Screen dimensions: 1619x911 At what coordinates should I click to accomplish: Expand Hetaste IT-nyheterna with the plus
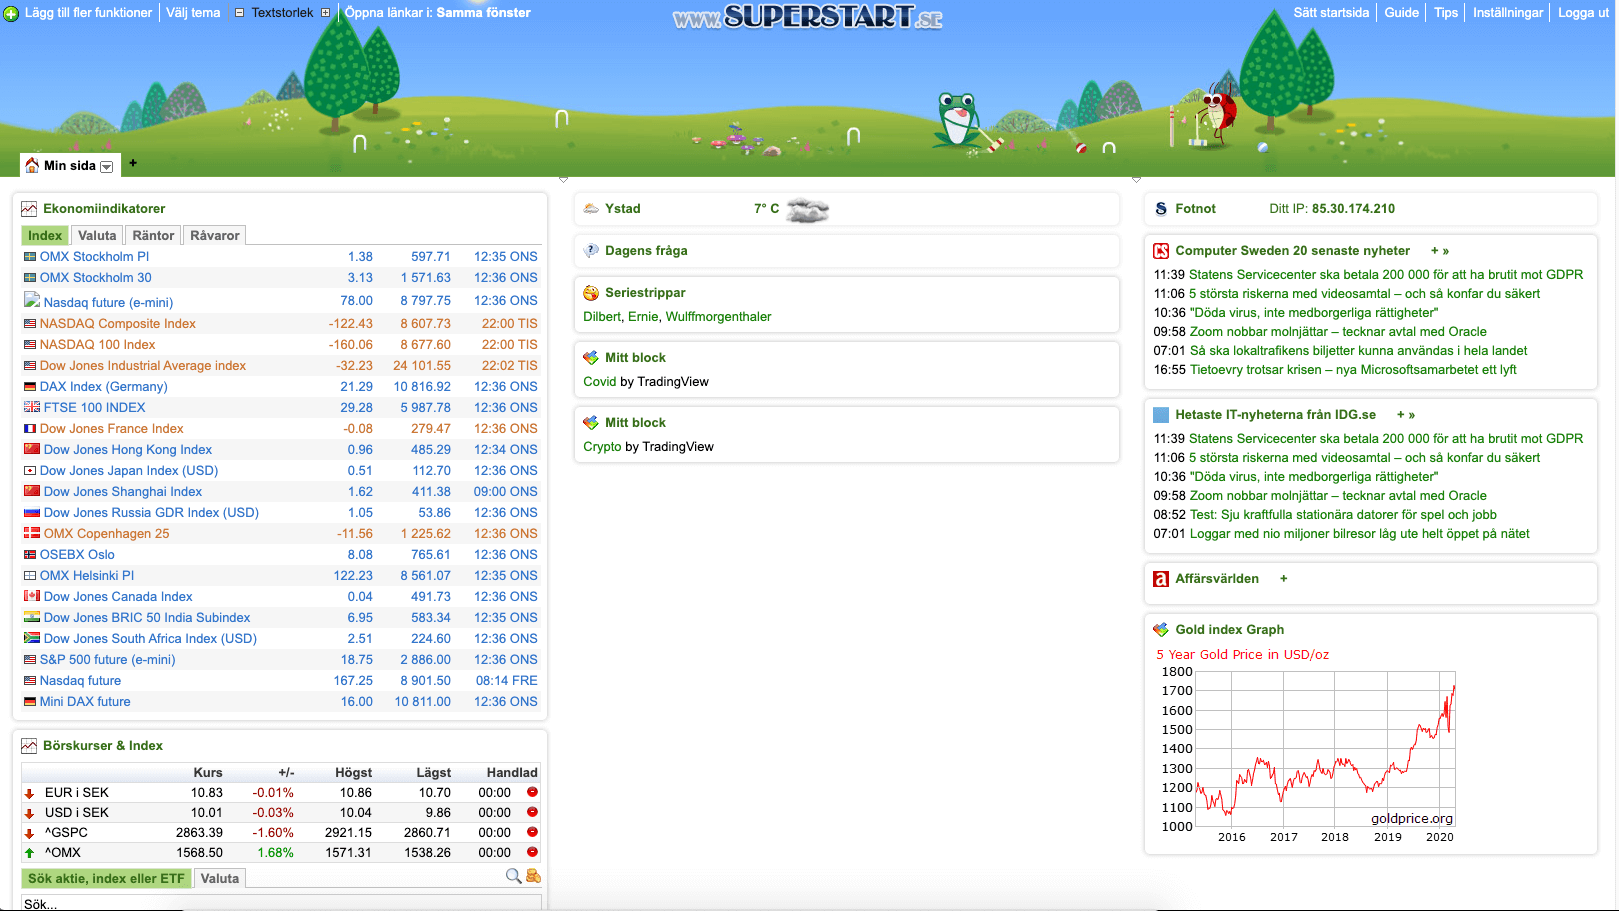1401,415
